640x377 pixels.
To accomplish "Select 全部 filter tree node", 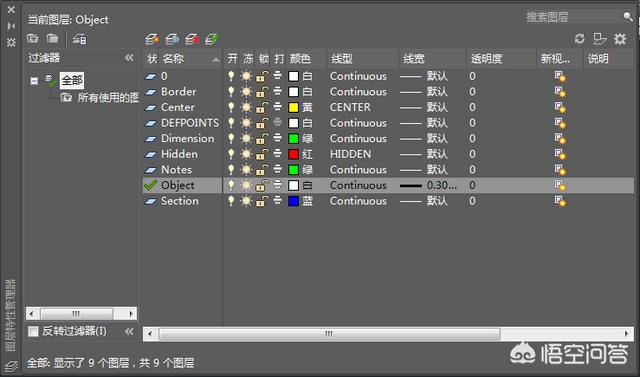I will tap(72, 80).
